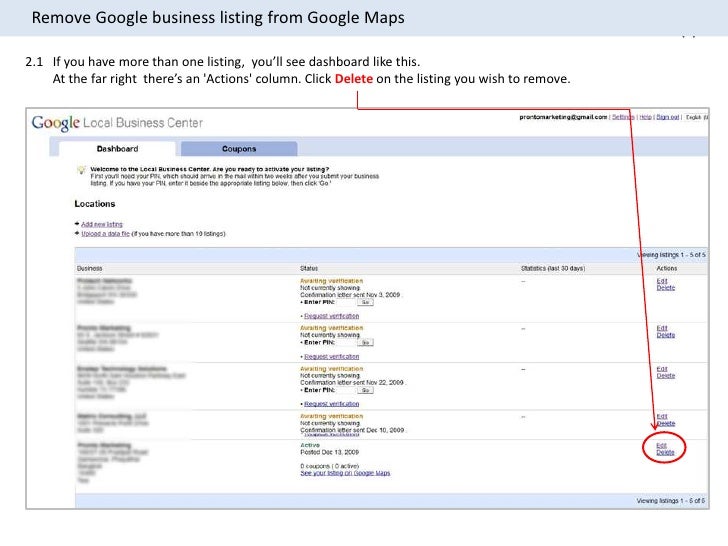
Task: Click the Actions column header
Action: pyautogui.click(x=666, y=268)
